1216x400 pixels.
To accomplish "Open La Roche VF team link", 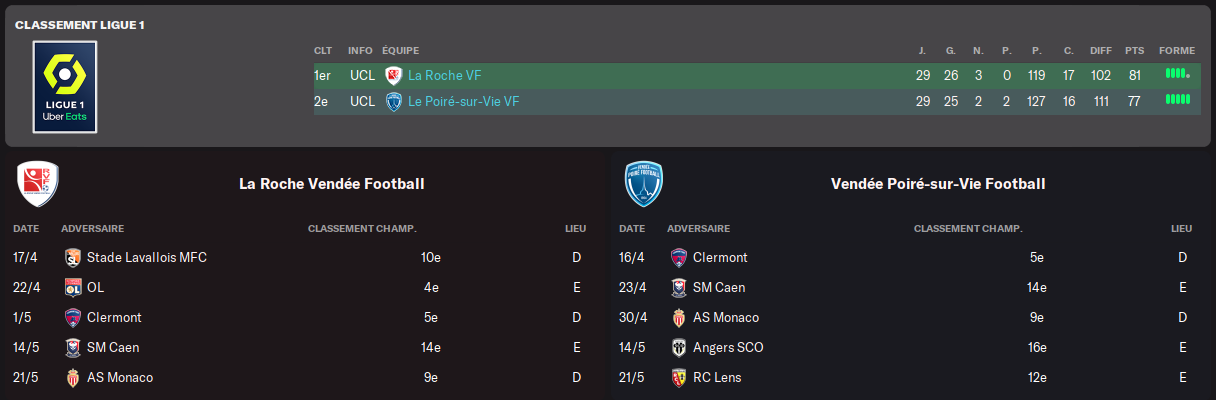I will (444, 75).
